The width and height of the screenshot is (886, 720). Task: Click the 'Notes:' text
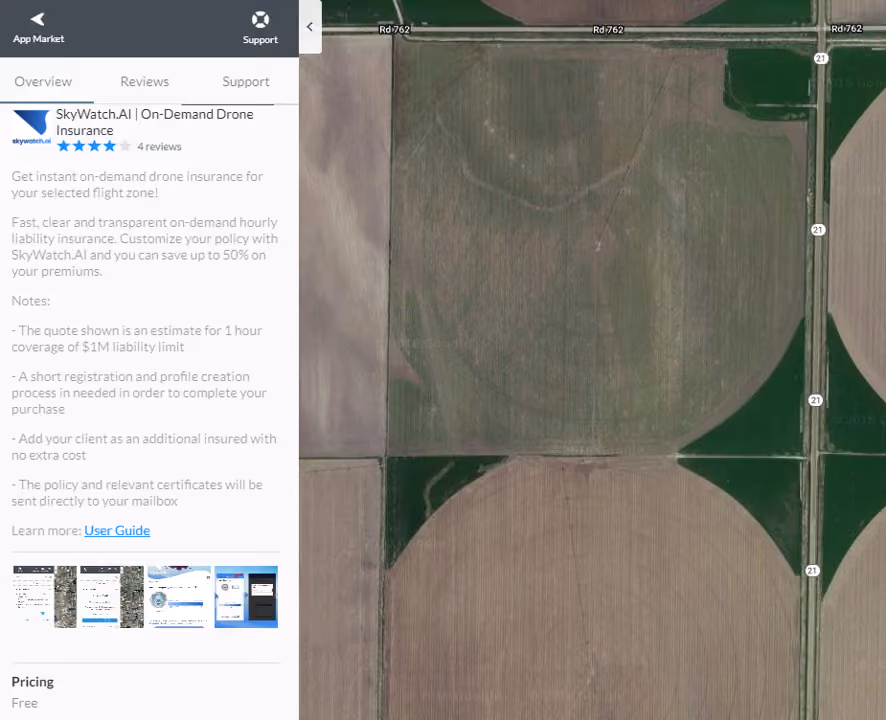[x=31, y=301]
